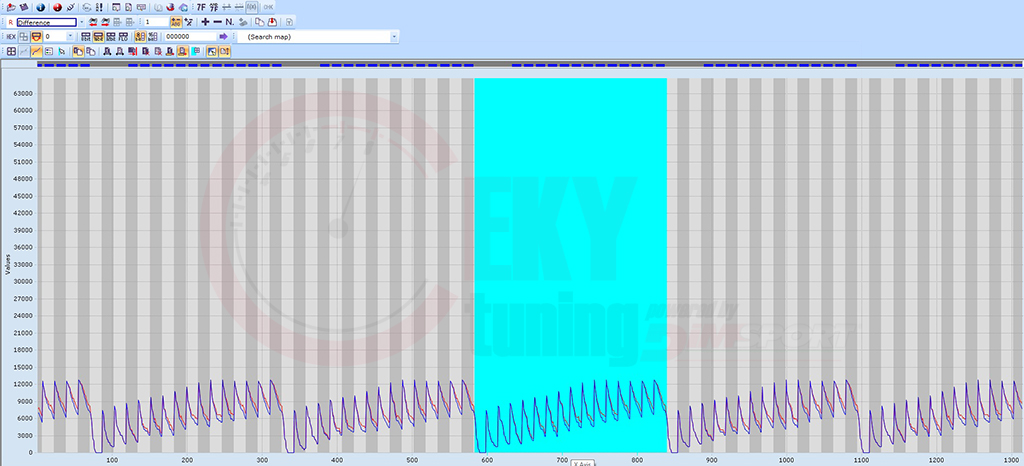This screenshot has width=1024, height=466.
Task: Switch to the four-squares text view icon
Action: click(x=11, y=51)
